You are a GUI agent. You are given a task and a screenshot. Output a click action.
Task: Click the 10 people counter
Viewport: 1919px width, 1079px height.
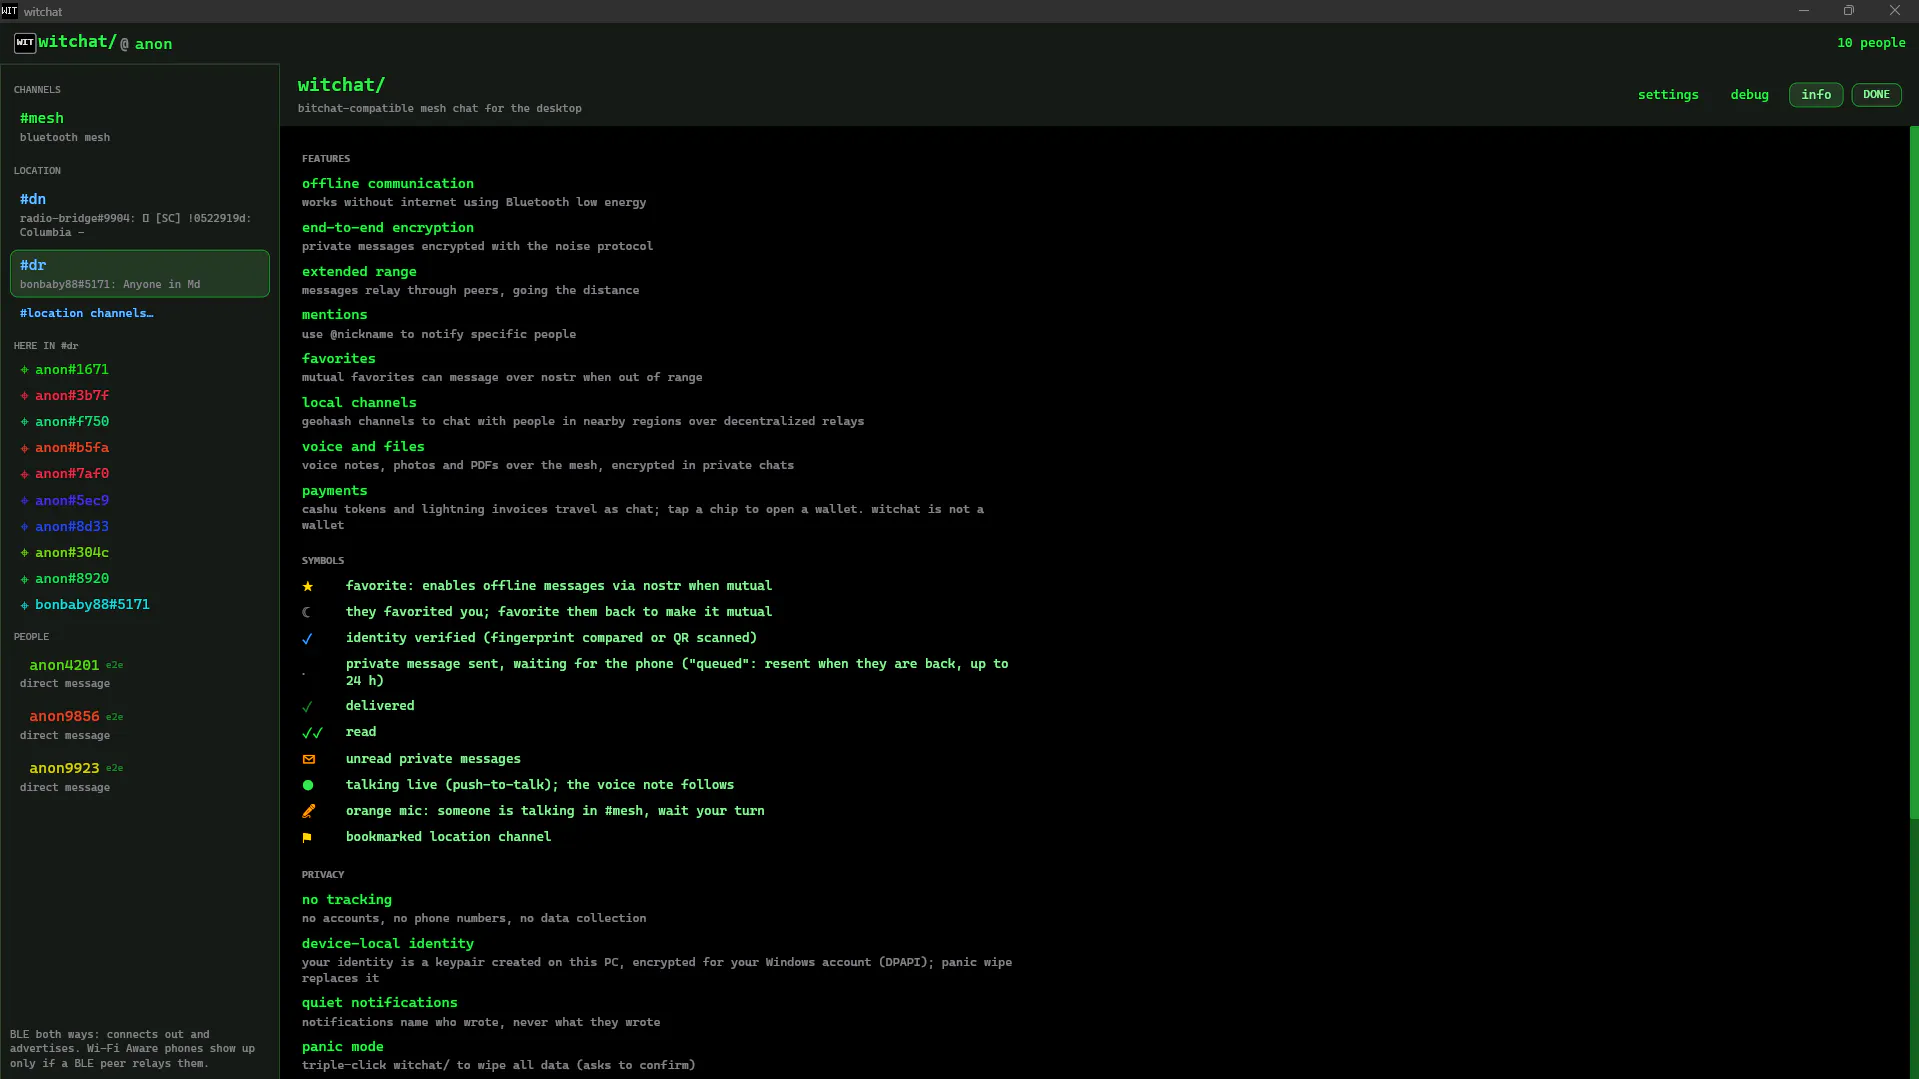click(1871, 43)
